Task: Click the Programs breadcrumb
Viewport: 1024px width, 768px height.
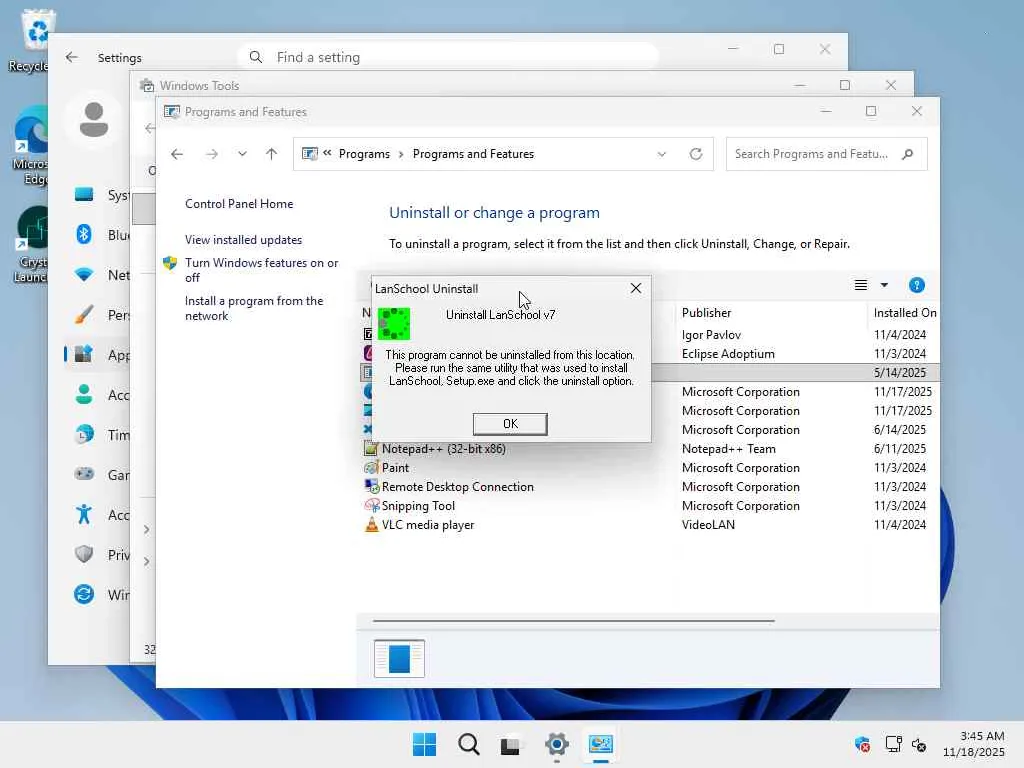Action: (x=364, y=154)
